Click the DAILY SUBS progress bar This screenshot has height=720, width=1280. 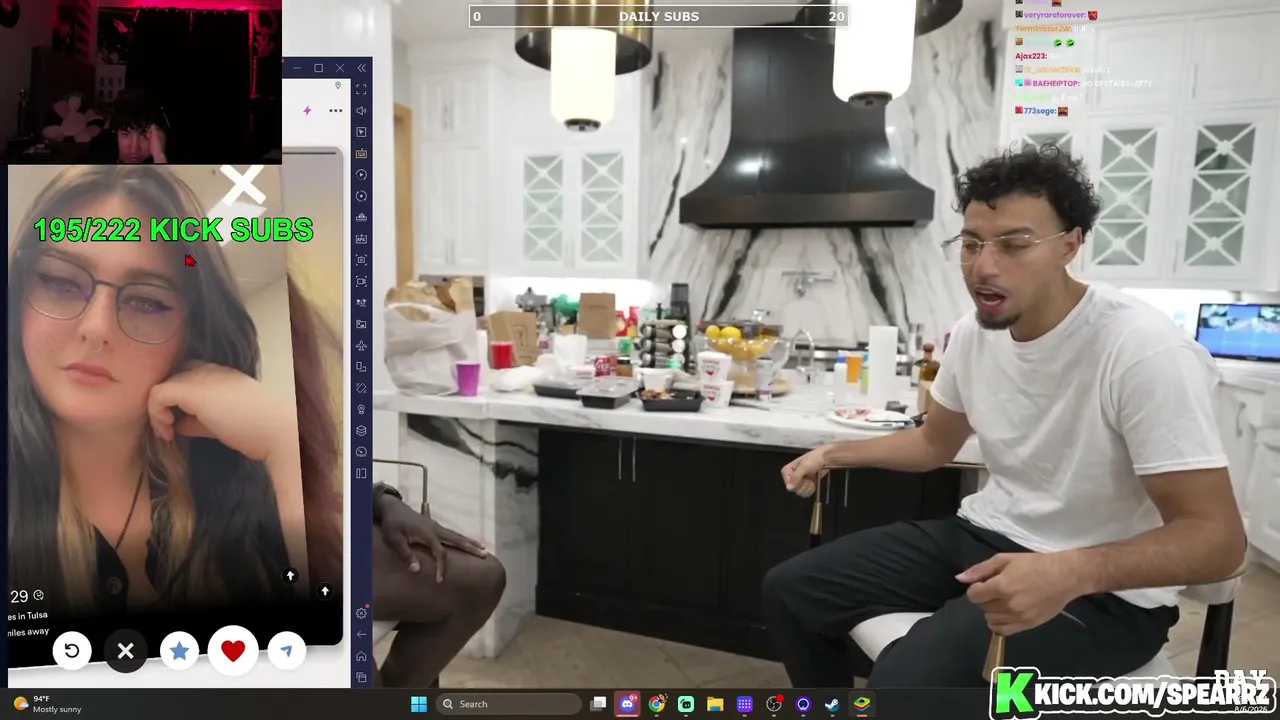coord(658,16)
